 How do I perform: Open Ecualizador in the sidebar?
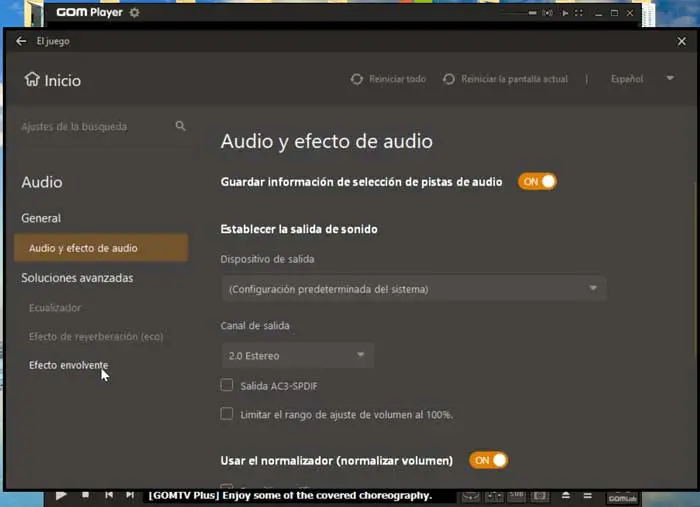(55, 308)
